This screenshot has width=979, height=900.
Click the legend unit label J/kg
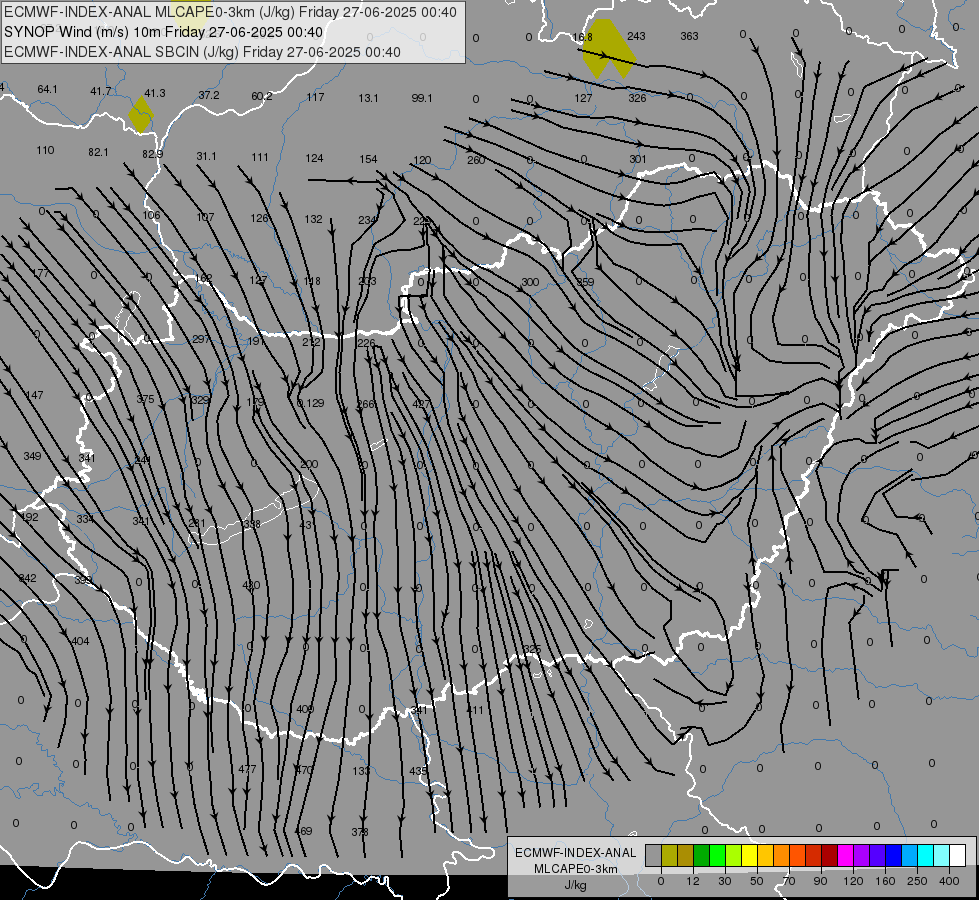pos(576,885)
